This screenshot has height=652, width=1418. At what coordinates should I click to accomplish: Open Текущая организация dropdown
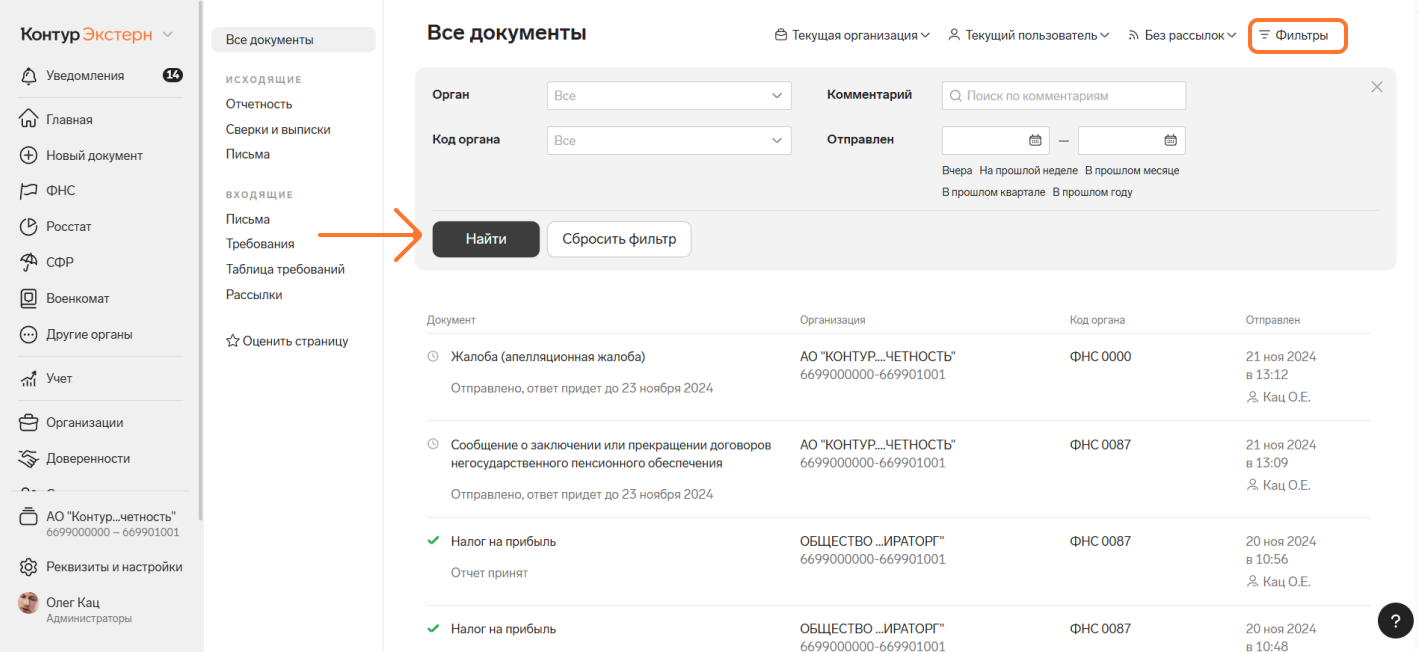click(x=852, y=36)
